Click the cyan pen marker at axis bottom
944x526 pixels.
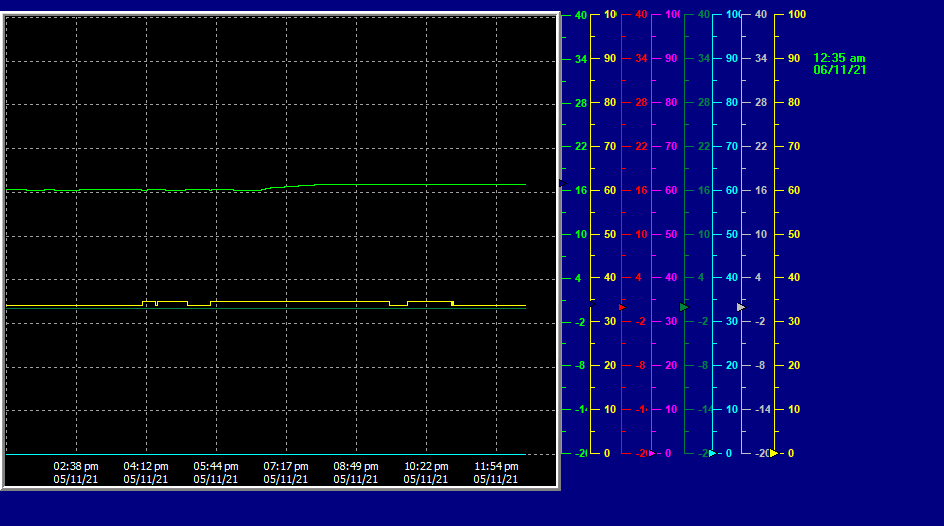(x=711, y=453)
